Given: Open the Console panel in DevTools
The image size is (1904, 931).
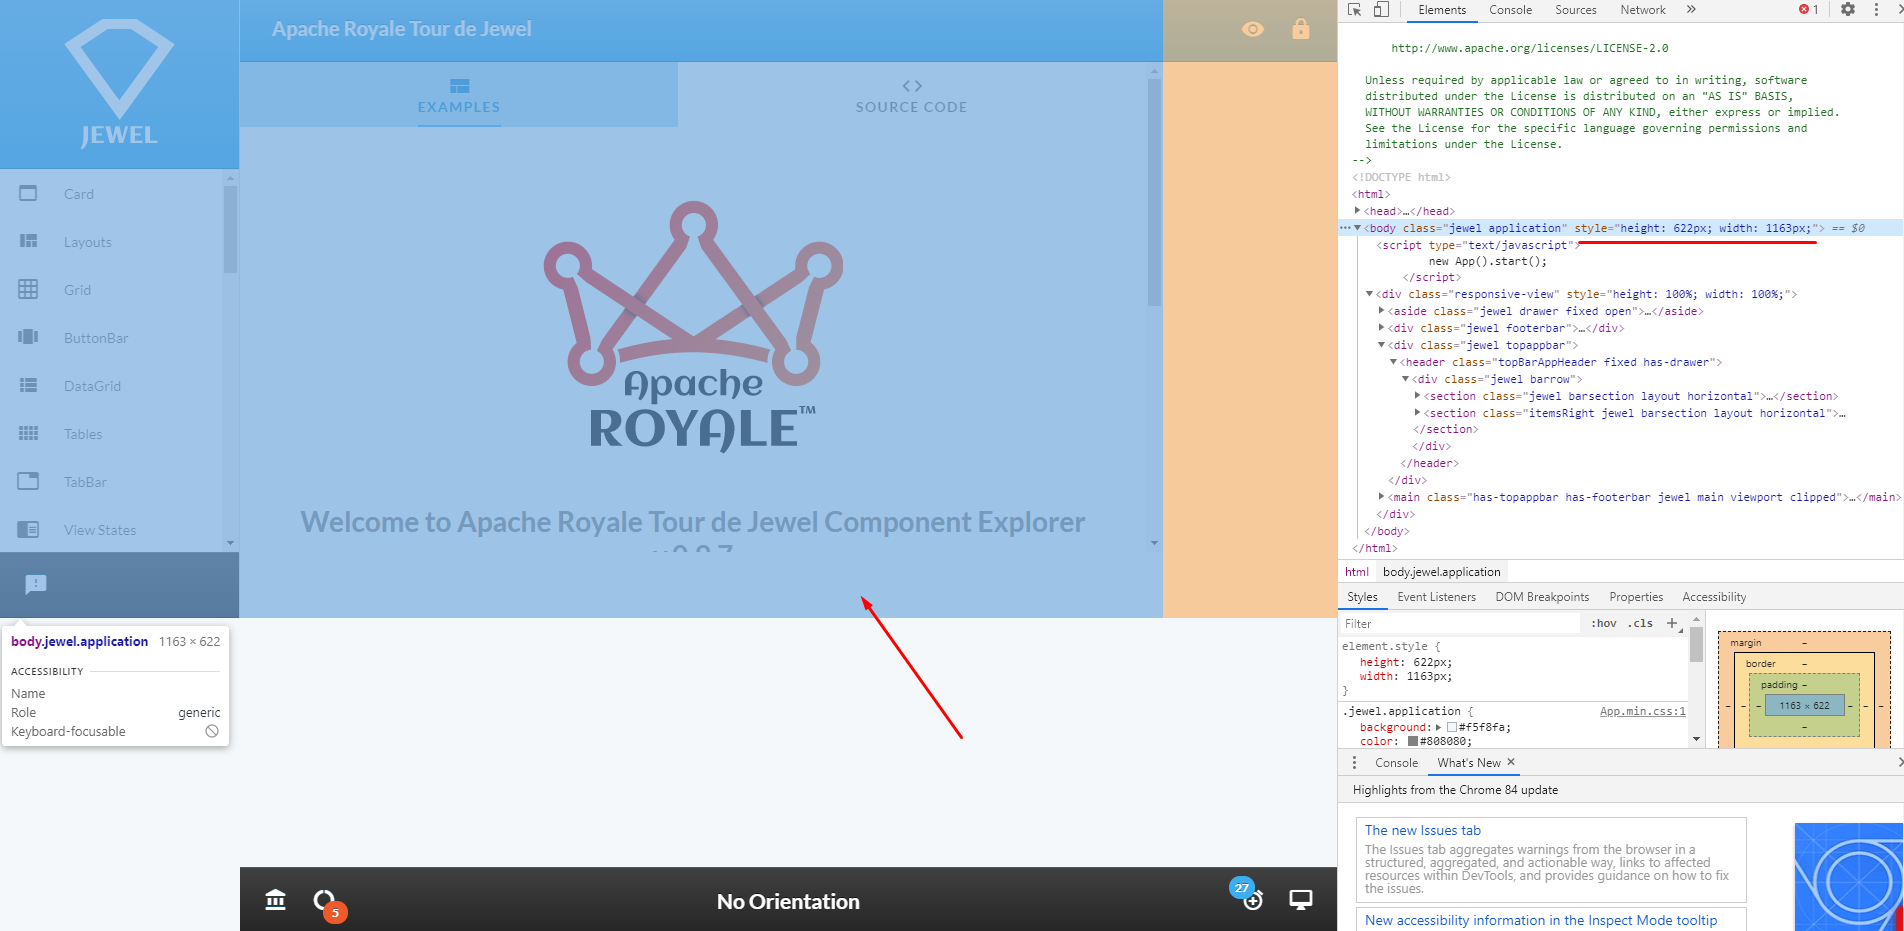Looking at the screenshot, I should 1510,10.
